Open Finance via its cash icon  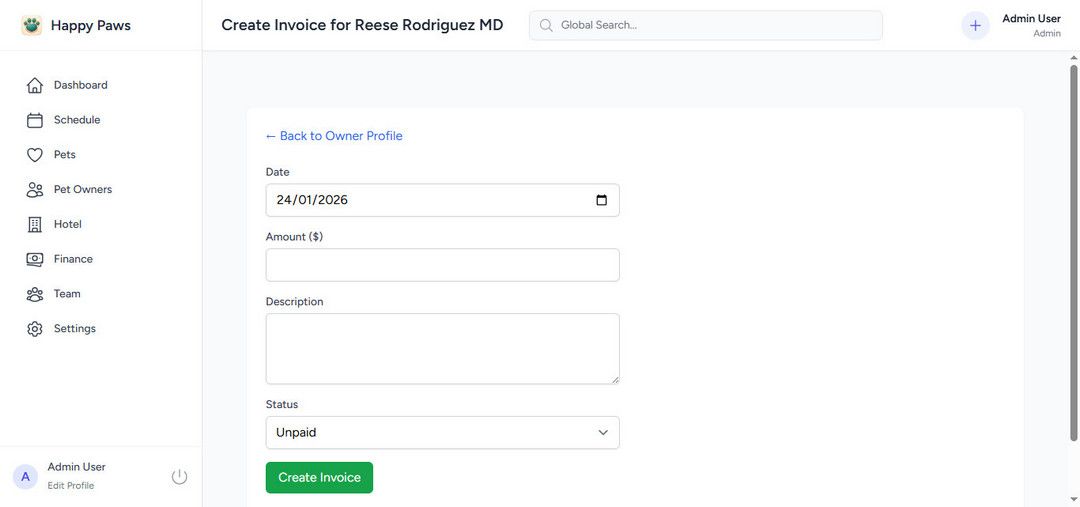pyautogui.click(x=35, y=259)
